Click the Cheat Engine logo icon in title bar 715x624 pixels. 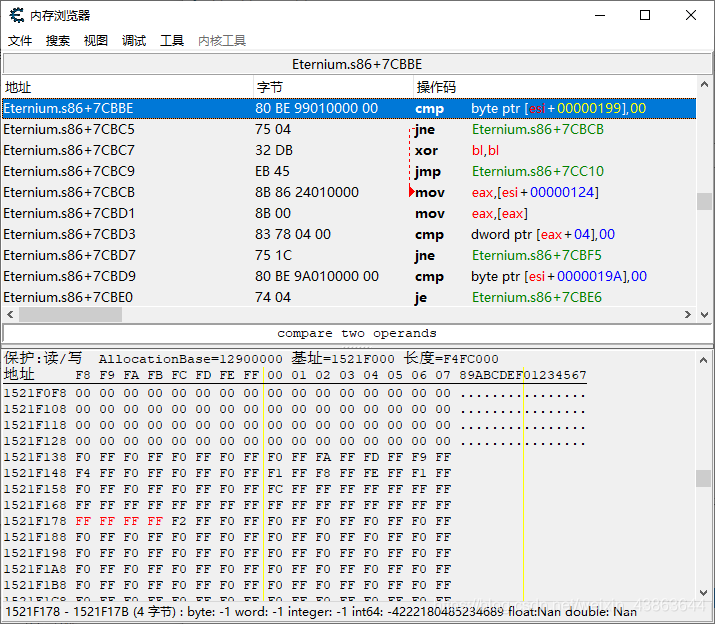tap(17, 16)
